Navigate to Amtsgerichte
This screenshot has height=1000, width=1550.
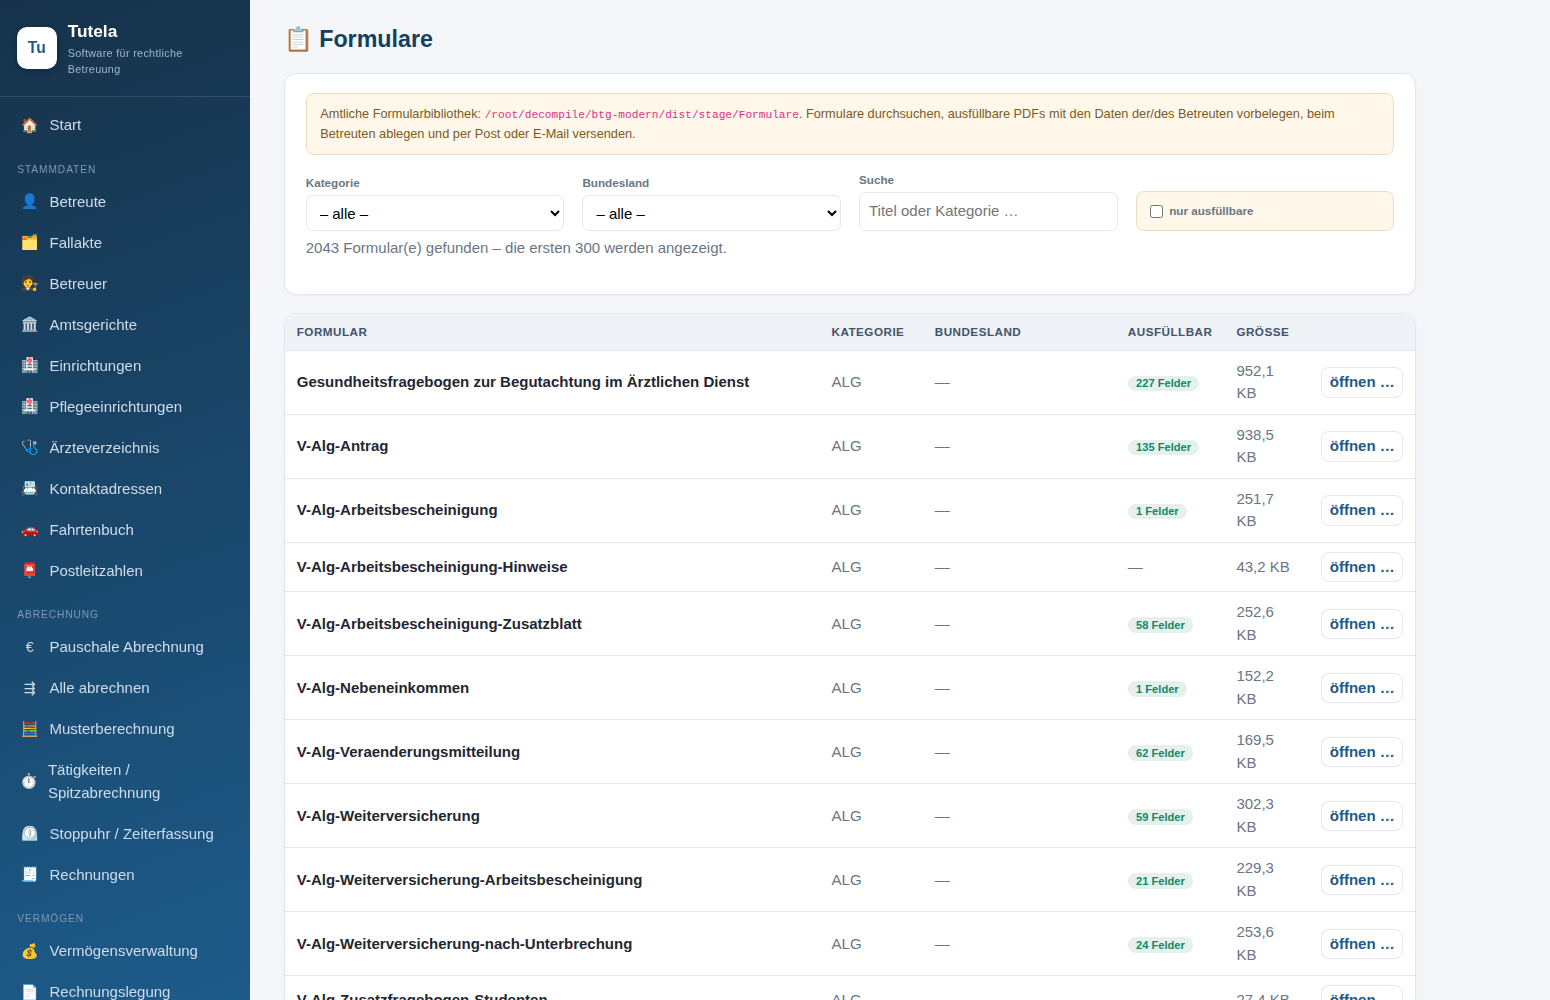pos(125,325)
